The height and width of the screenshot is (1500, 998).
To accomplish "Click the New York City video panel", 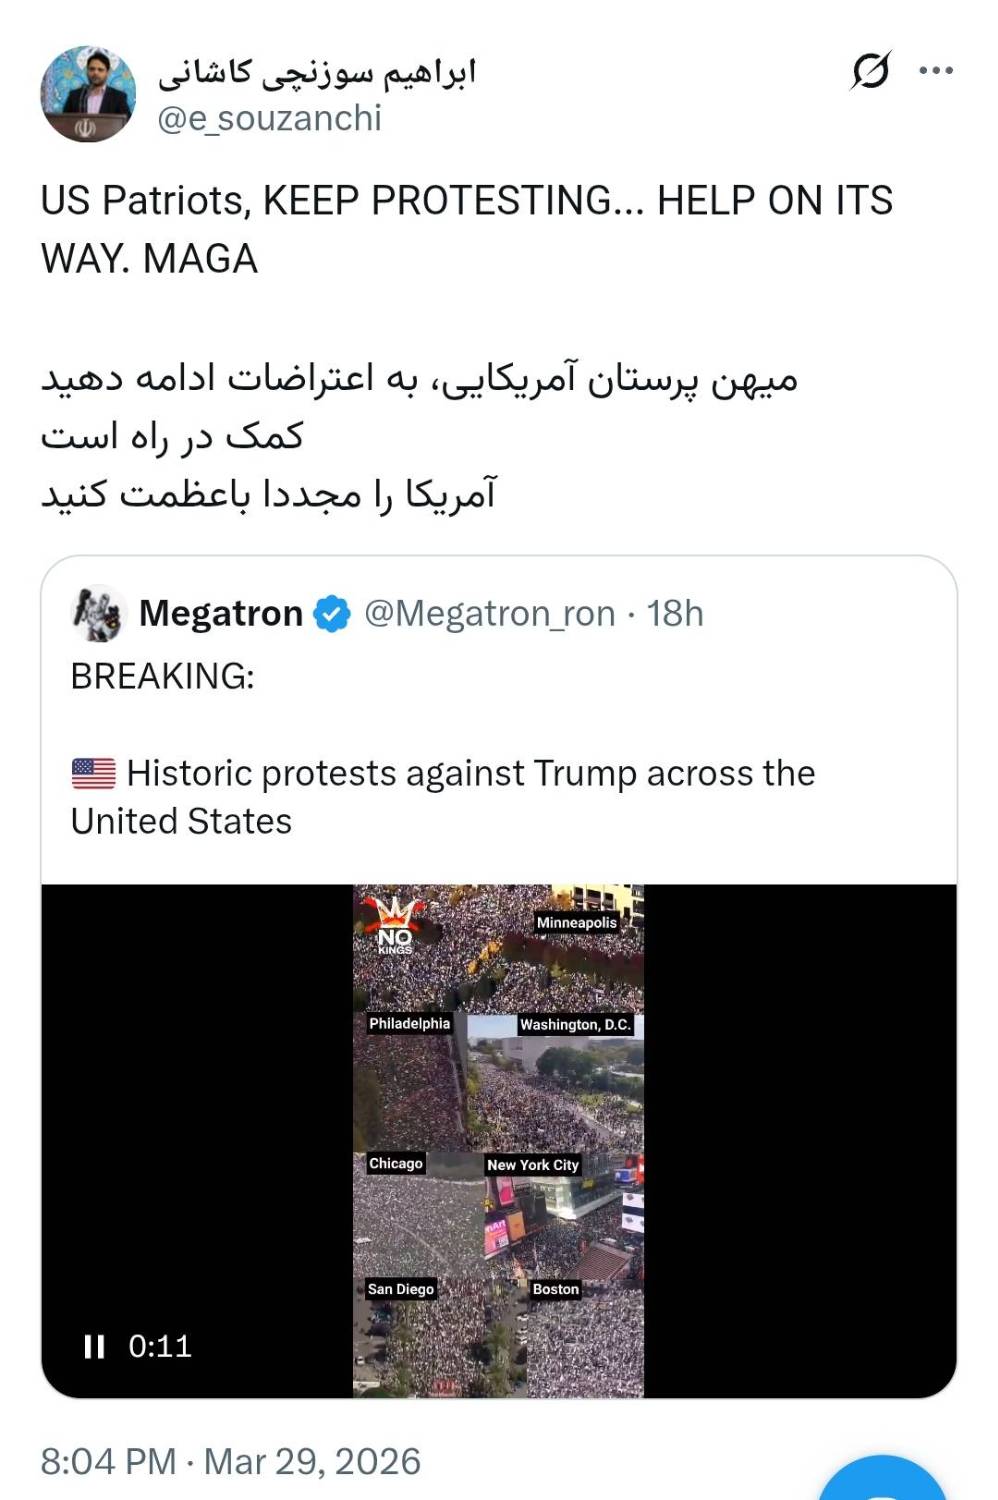I will click(563, 1216).
